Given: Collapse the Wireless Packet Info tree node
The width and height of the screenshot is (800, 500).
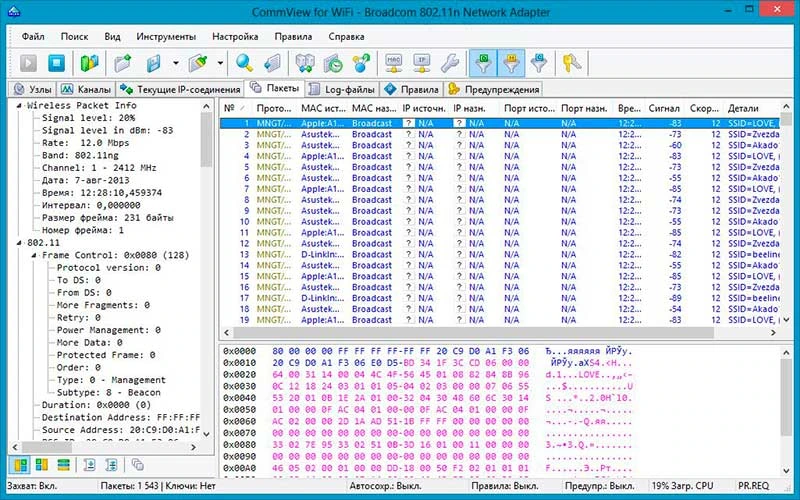Looking at the screenshot, I should 19,106.
